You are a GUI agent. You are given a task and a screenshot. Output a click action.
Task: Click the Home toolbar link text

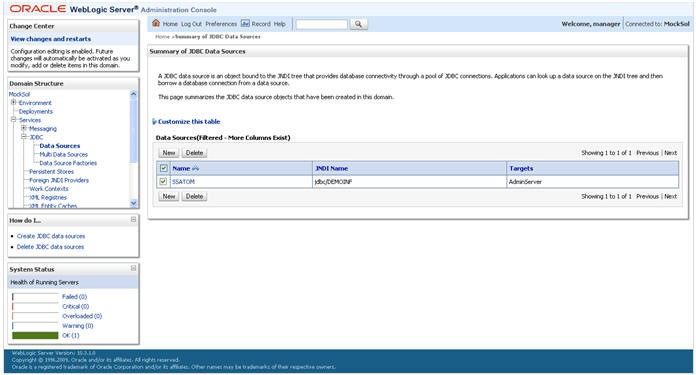point(170,24)
